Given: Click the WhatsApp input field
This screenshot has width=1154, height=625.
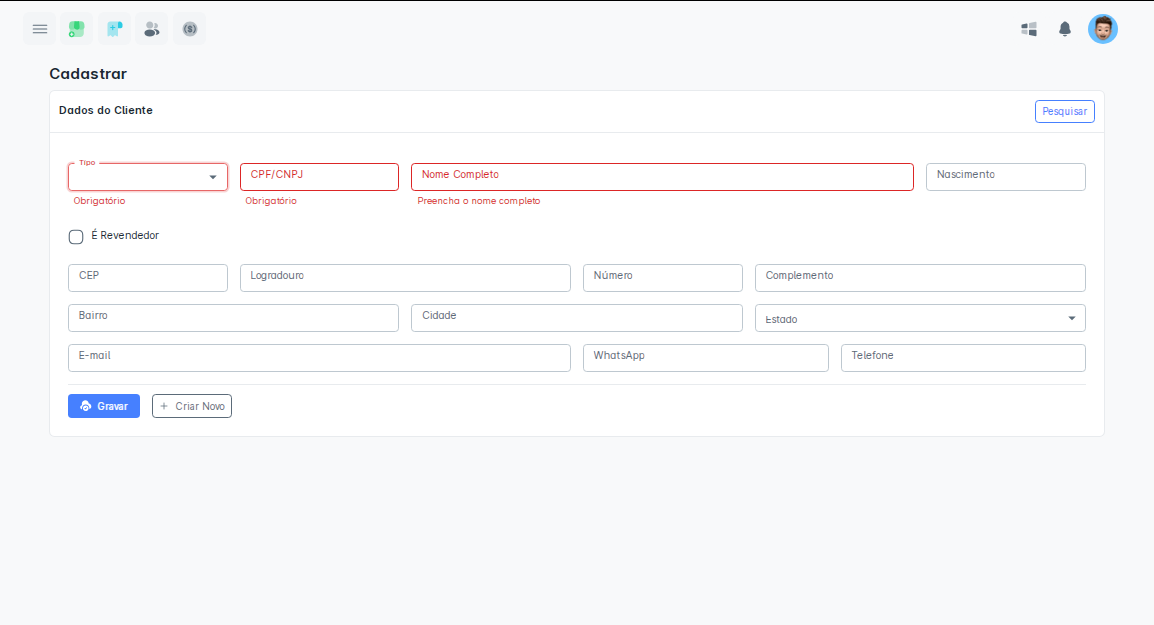Looking at the screenshot, I should click(x=705, y=358).
